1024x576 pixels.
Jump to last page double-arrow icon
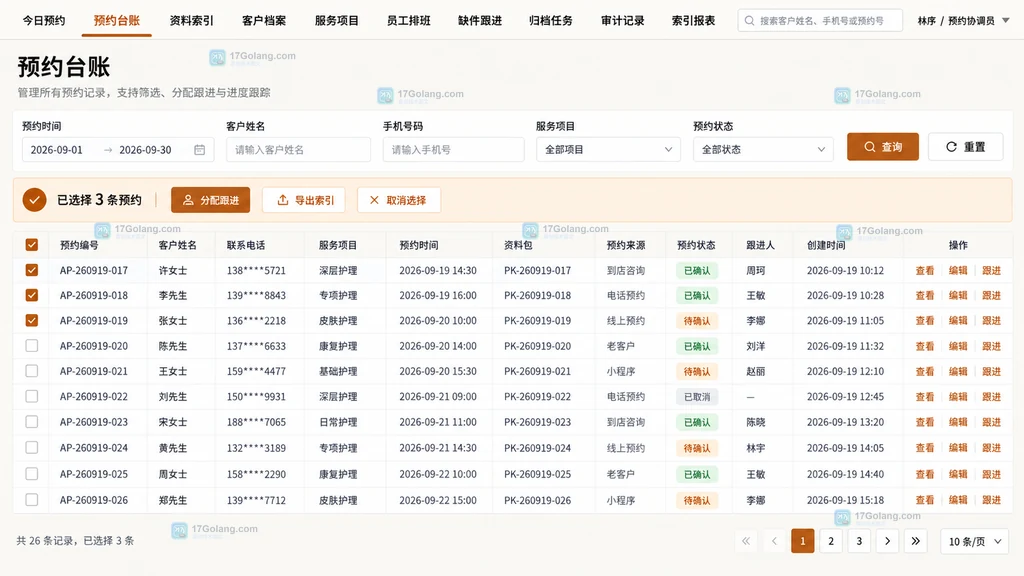916,541
